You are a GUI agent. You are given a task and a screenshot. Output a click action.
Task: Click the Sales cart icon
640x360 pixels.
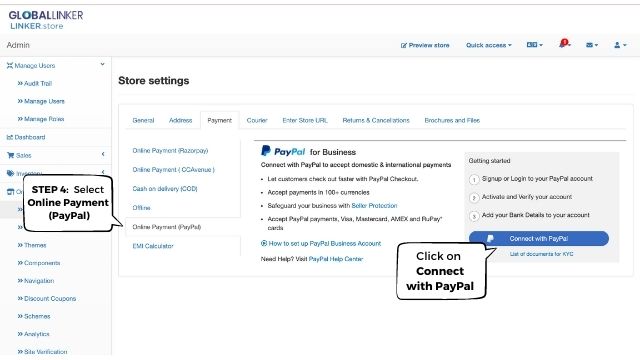[x=11, y=155]
